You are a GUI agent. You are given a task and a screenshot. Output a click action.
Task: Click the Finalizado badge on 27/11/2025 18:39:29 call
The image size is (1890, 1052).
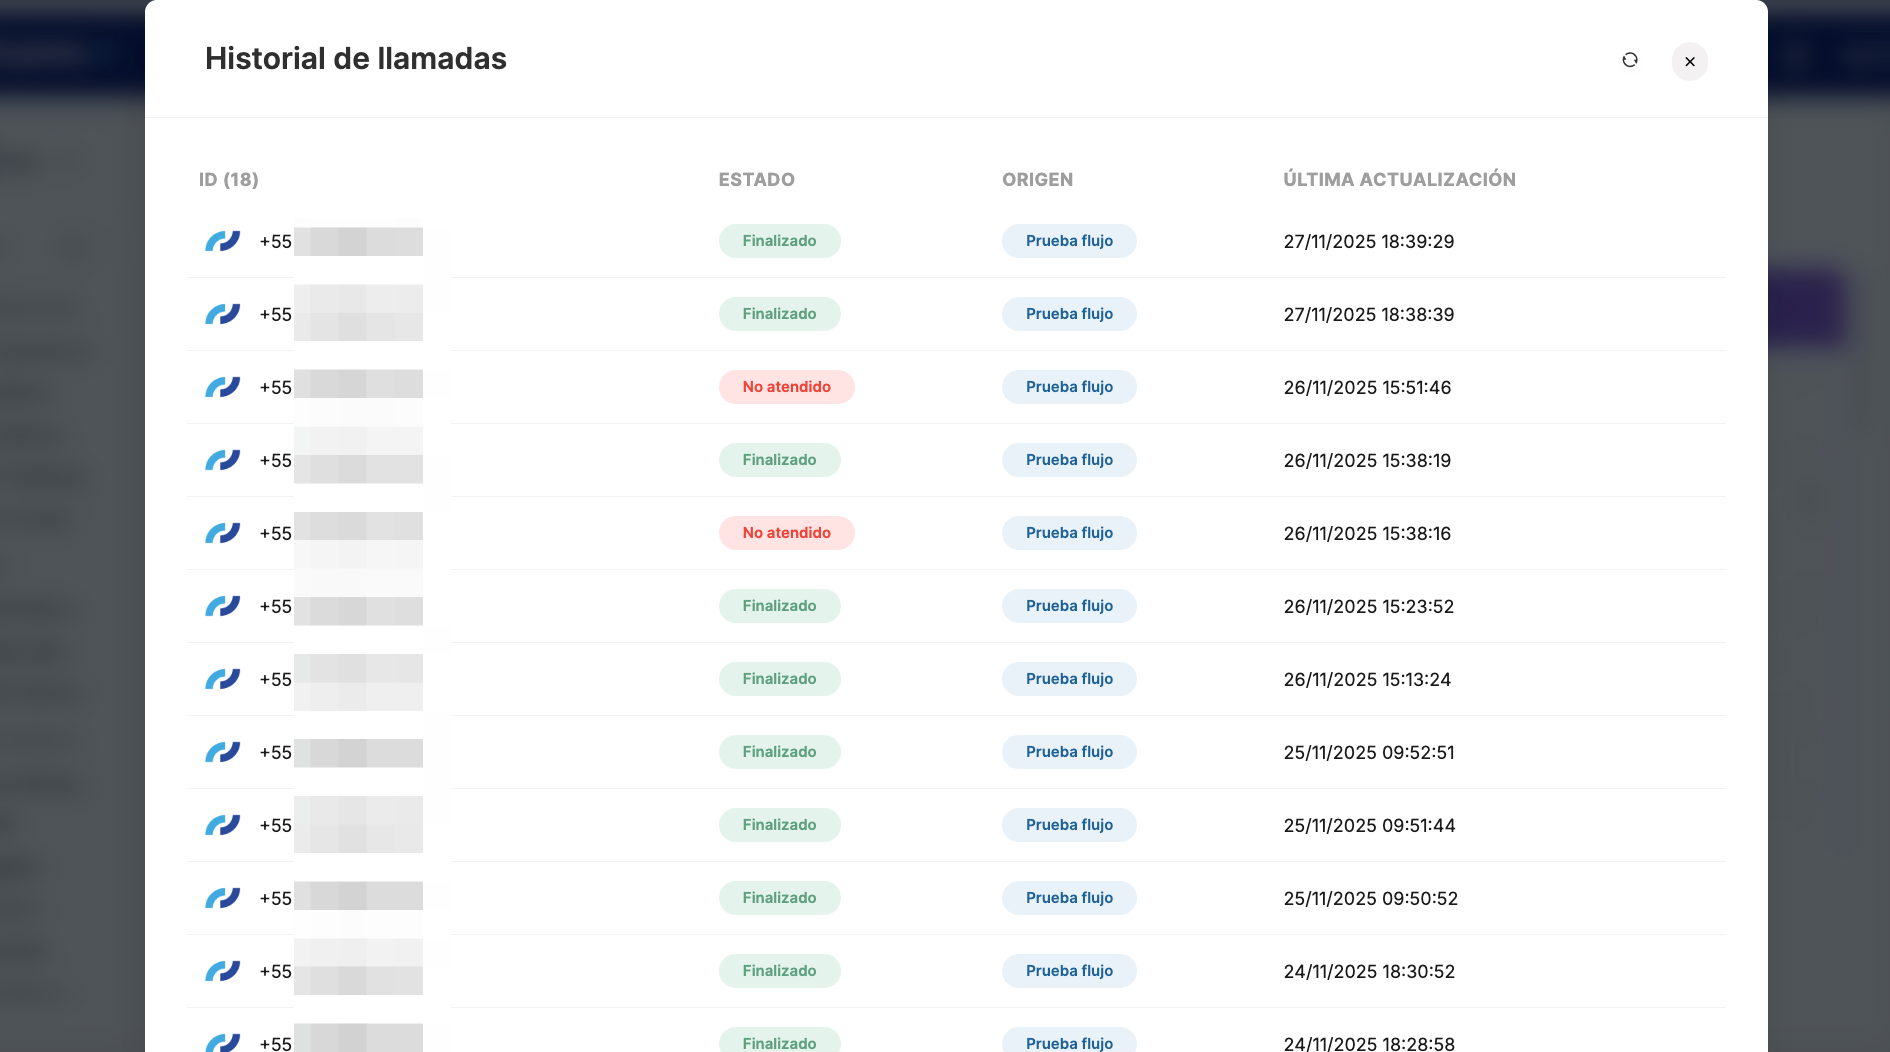tap(779, 241)
